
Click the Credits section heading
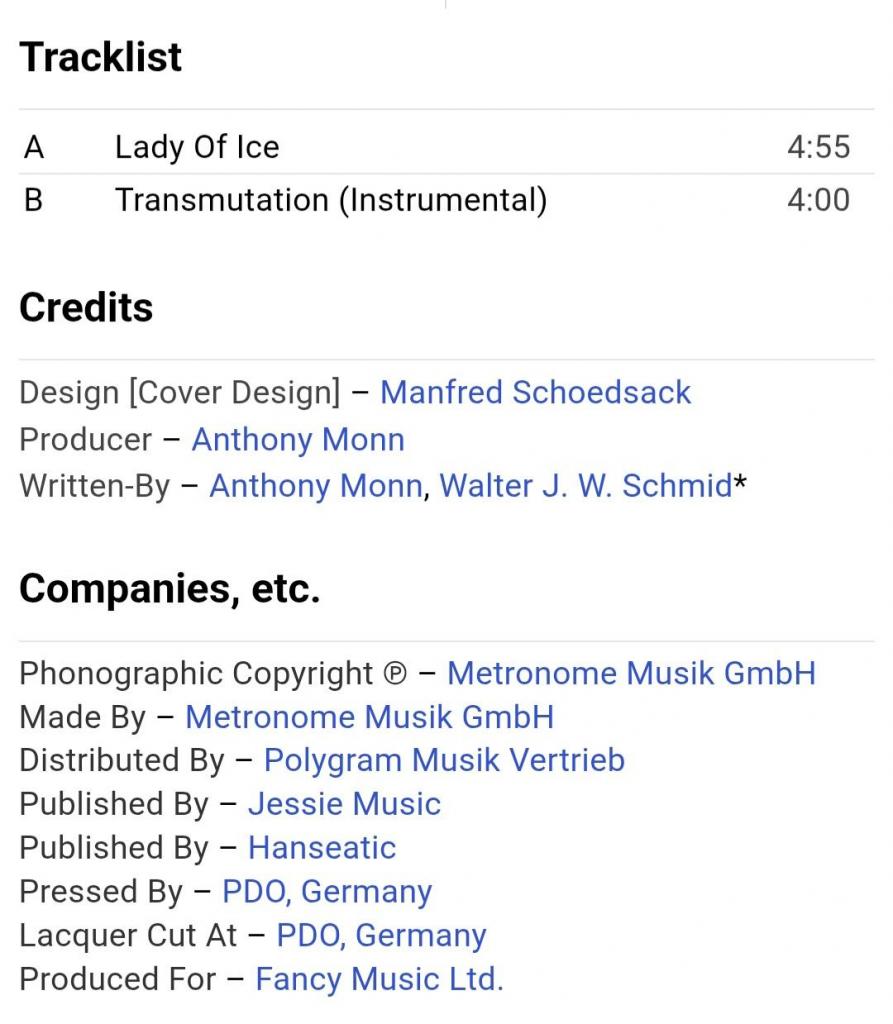tap(86, 307)
